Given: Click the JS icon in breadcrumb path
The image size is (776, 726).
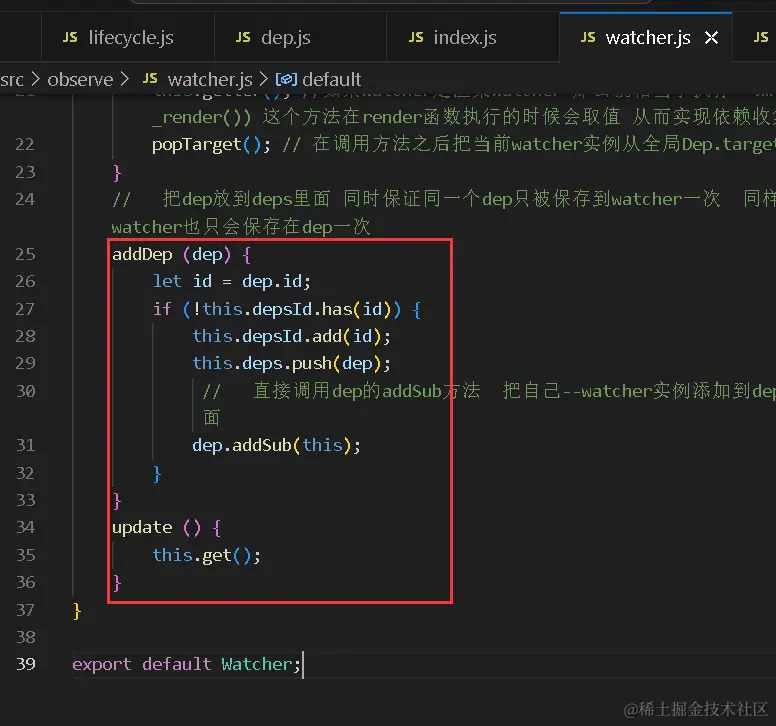Looking at the screenshot, I should [150, 79].
